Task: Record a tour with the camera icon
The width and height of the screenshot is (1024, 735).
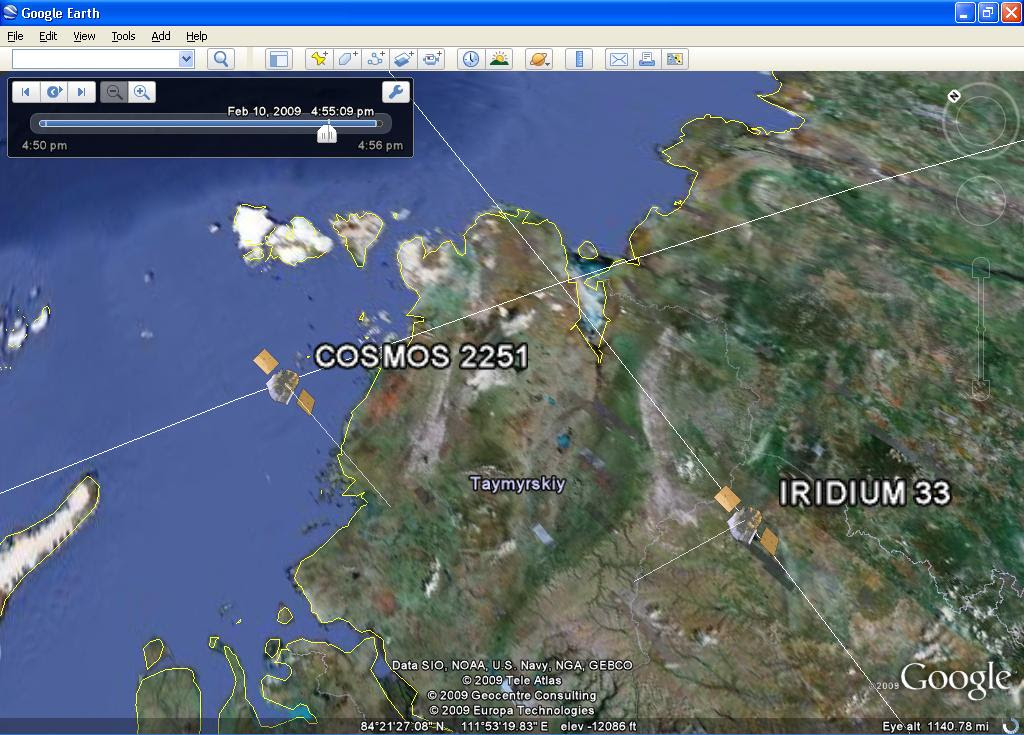Action: pos(431,59)
